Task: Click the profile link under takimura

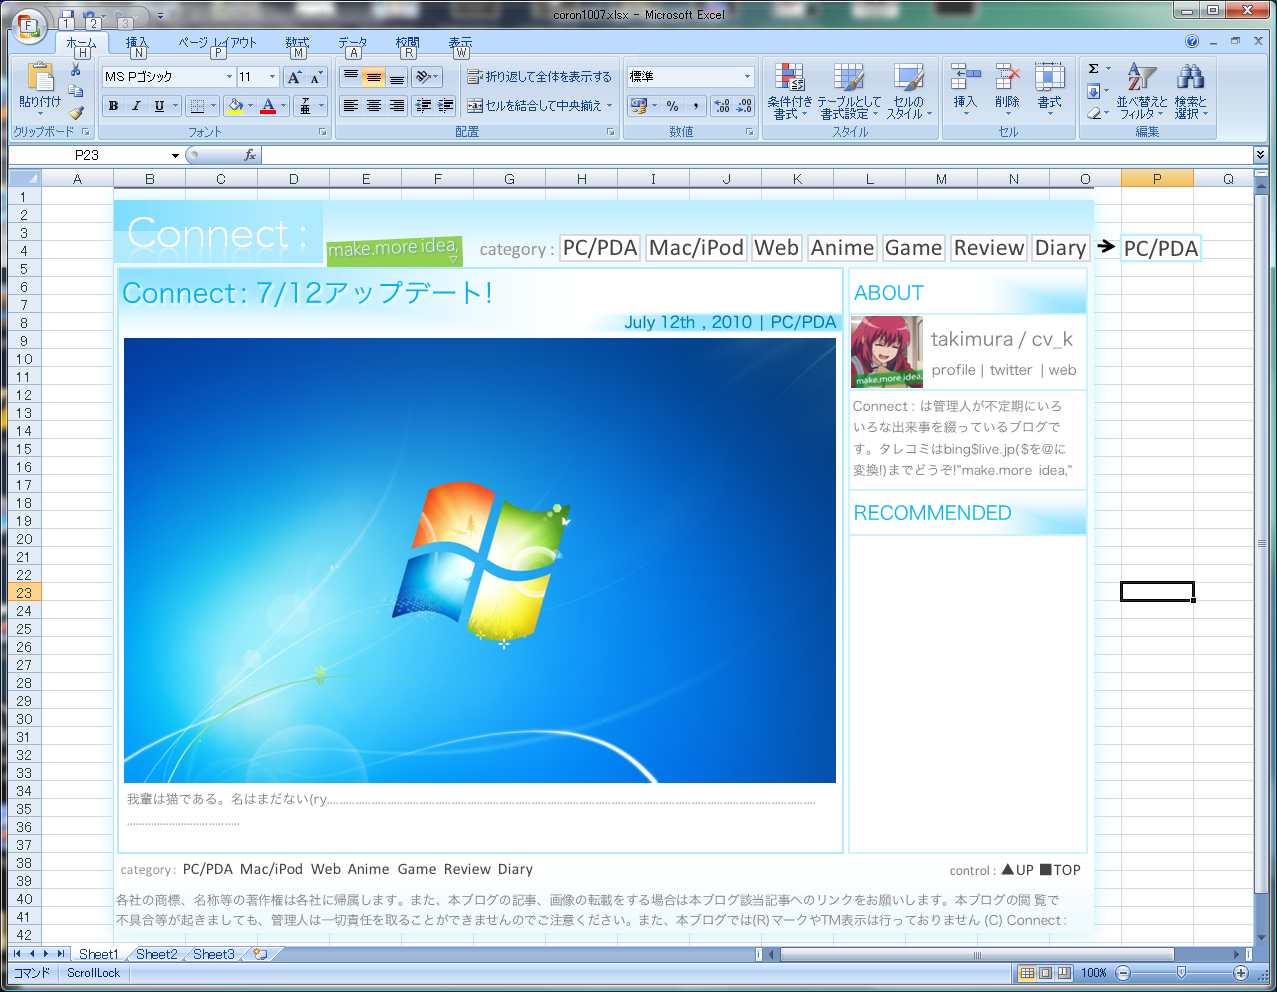Action: (953, 370)
